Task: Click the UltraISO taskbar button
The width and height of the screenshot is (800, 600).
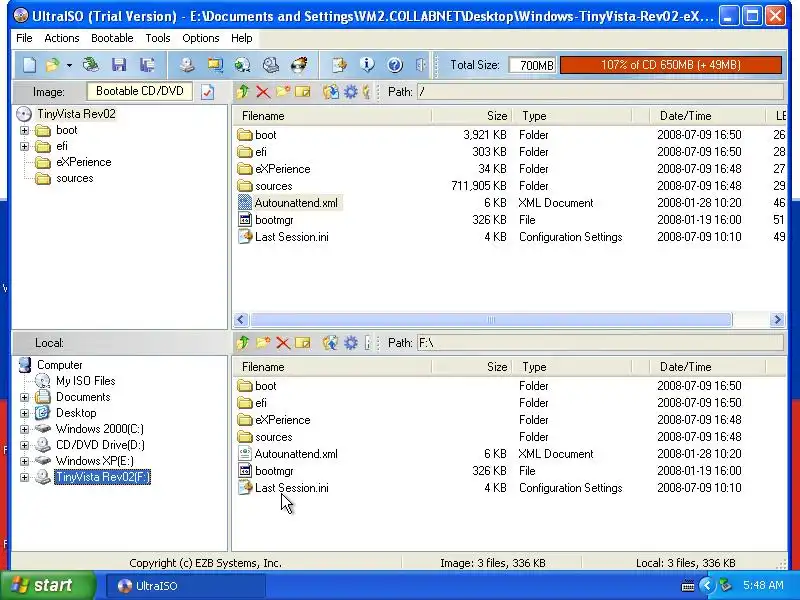Action: click(186, 586)
